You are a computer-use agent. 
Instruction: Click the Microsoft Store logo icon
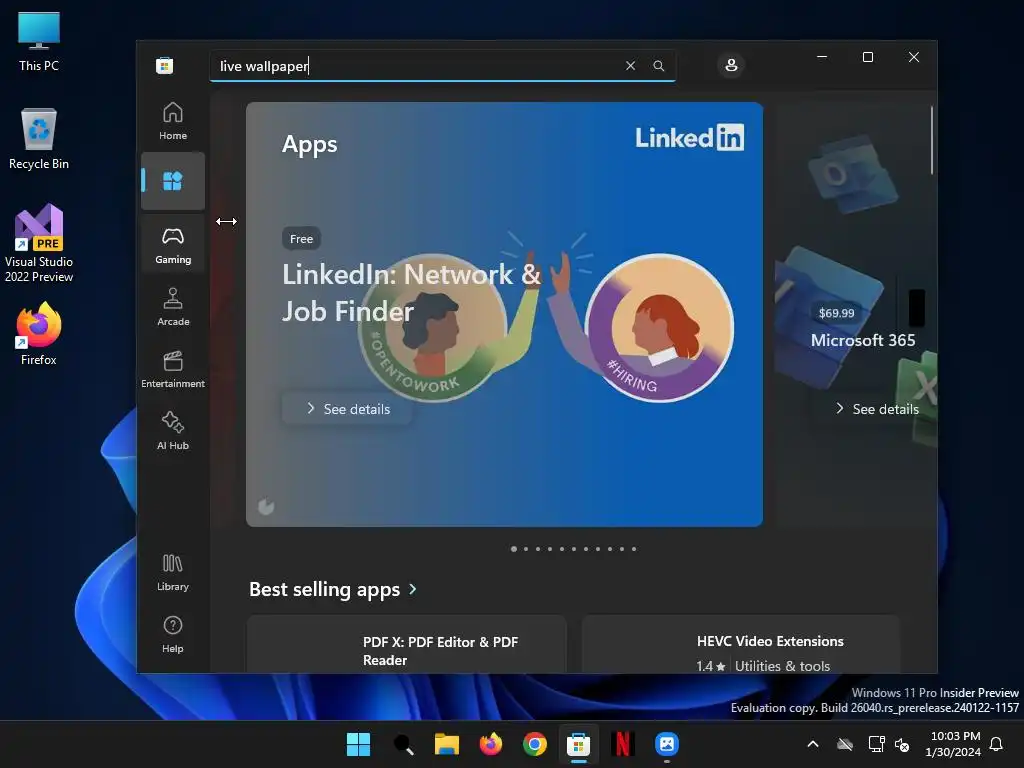pyautogui.click(x=165, y=65)
